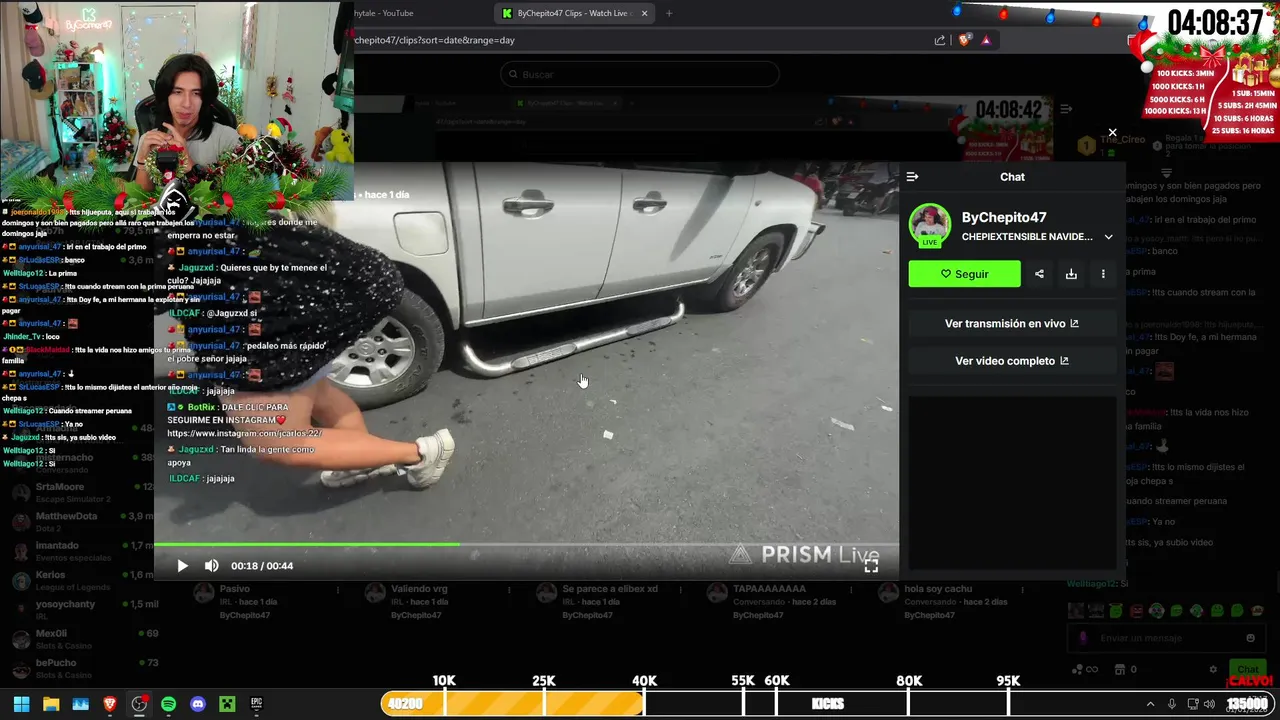Open Epic Games launcher from taskbar
1280x720 pixels.
pyautogui.click(x=256, y=704)
